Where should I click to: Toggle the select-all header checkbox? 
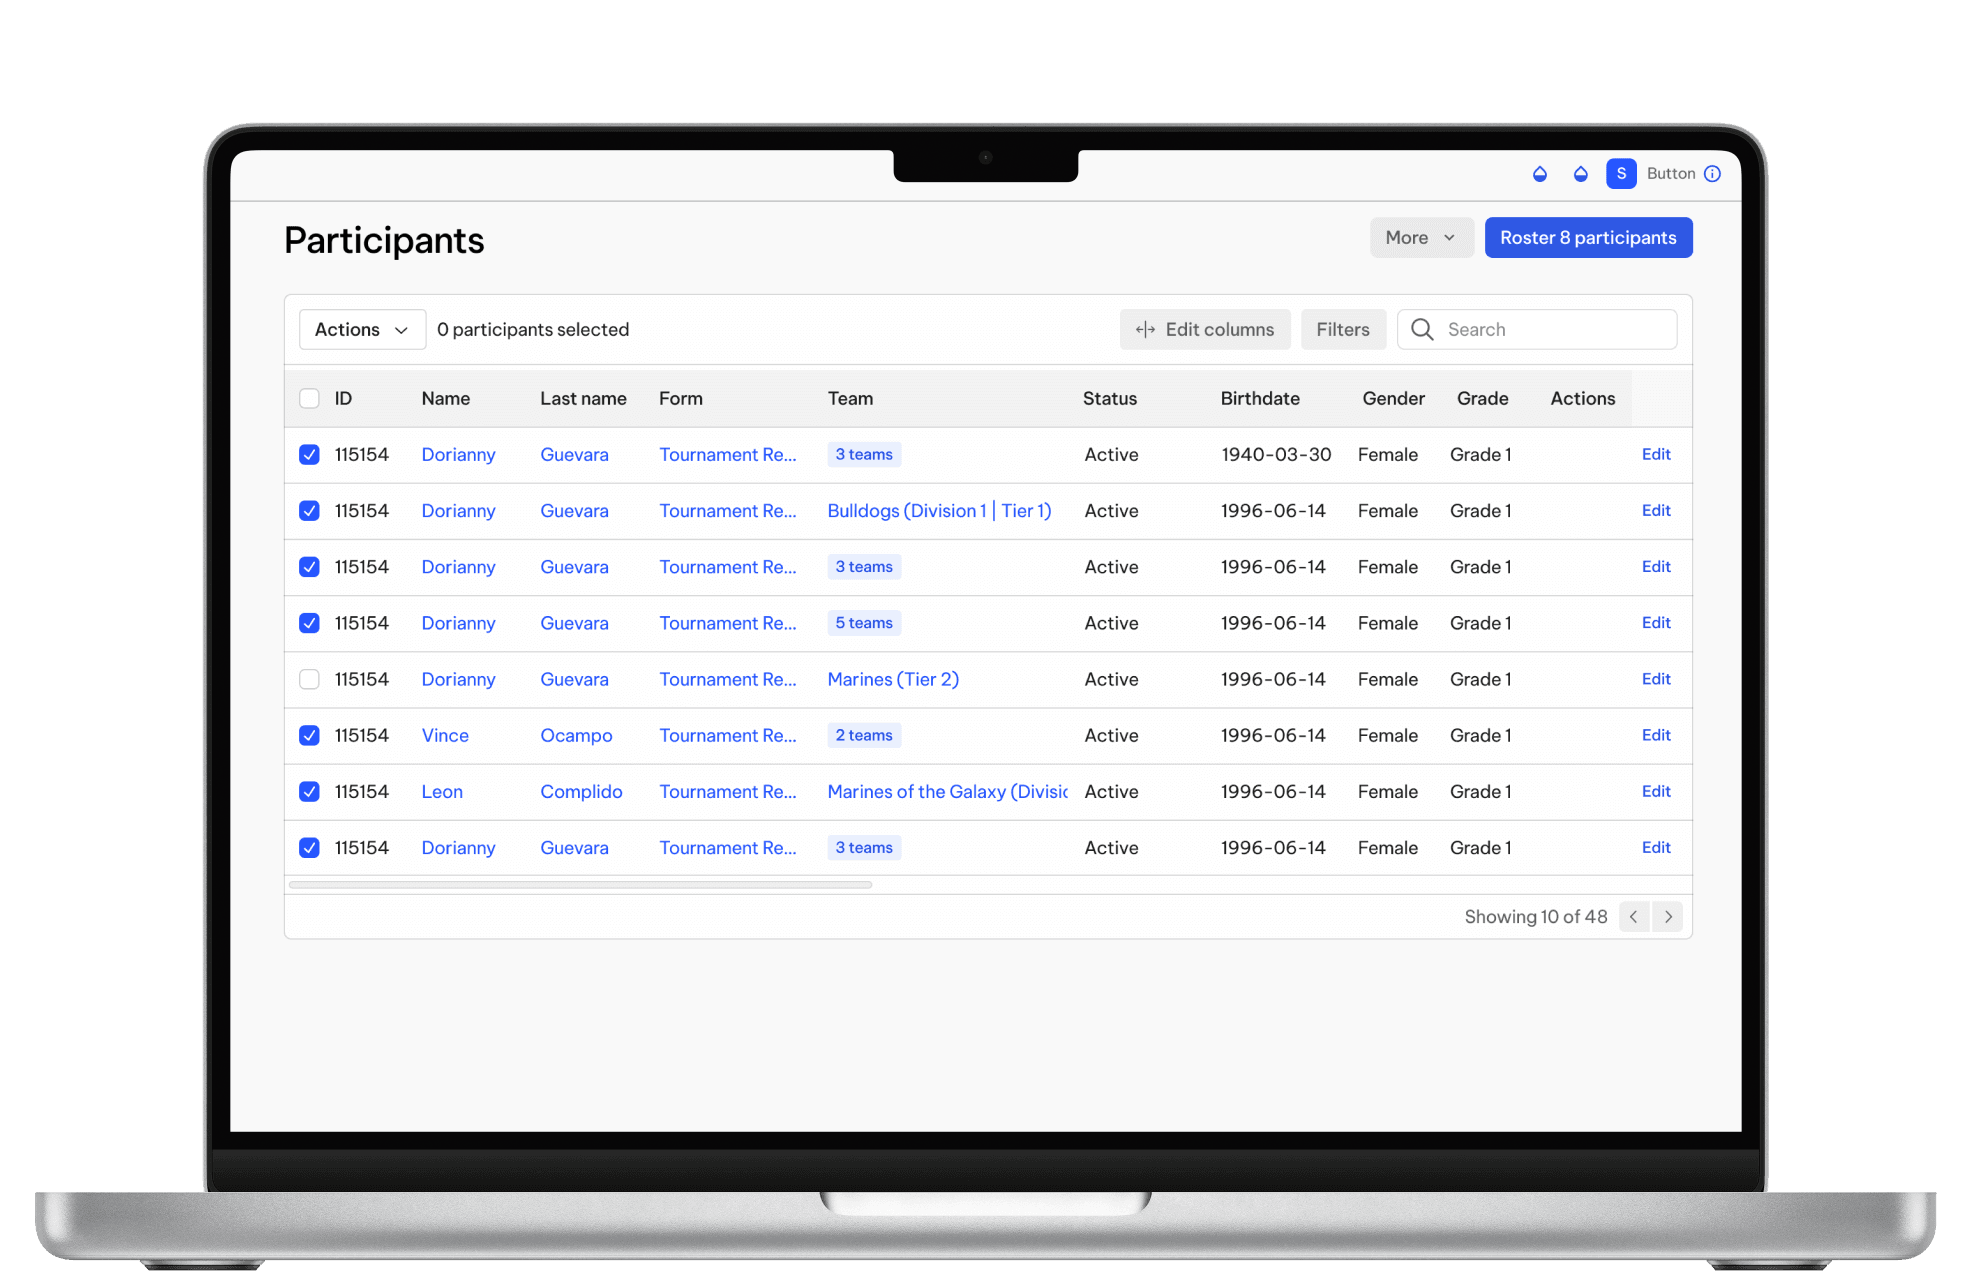(309, 399)
